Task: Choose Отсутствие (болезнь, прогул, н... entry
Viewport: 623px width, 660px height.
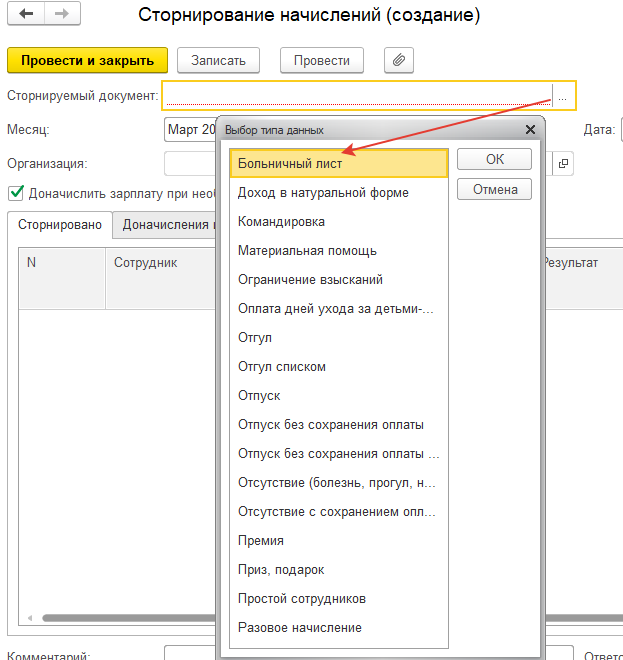Action: click(x=339, y=483)
